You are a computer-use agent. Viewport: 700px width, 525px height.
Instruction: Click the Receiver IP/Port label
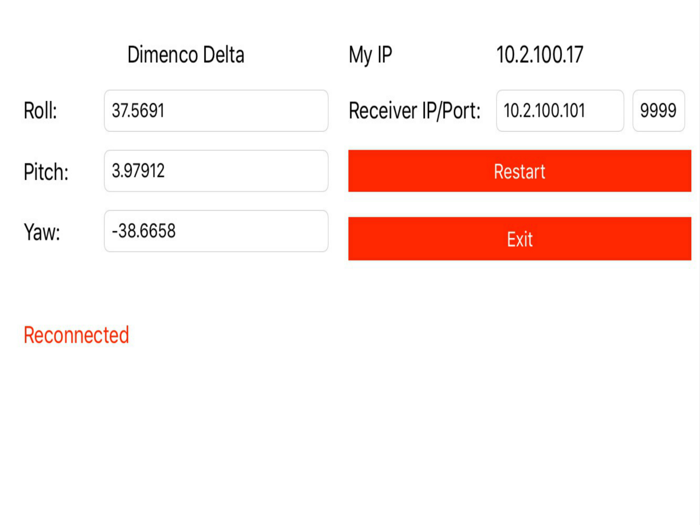pos(414,111)
